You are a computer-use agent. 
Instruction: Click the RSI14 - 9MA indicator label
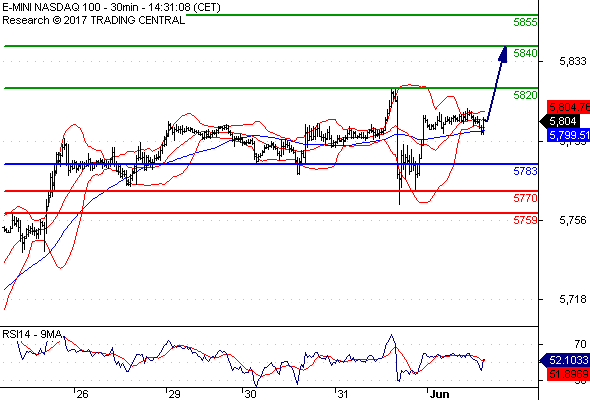[32, 334]
